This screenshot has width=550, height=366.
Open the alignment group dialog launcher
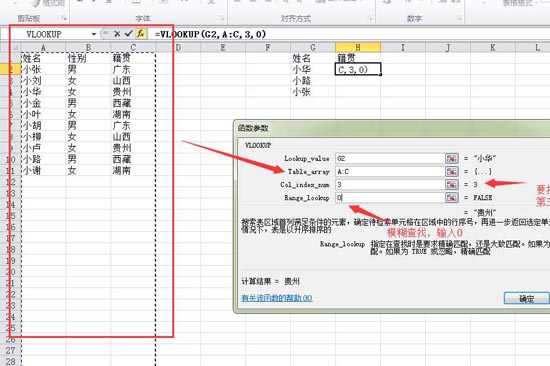click(x=370, y=18)
